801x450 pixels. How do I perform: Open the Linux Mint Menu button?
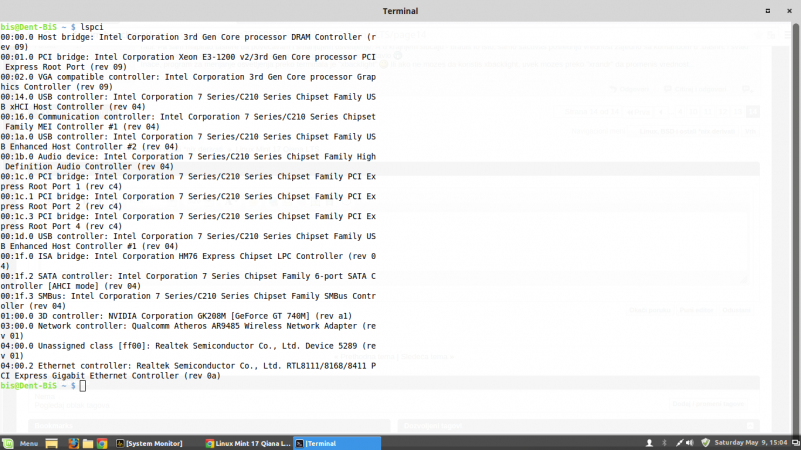pyautogui.click(x=20, y=443)
